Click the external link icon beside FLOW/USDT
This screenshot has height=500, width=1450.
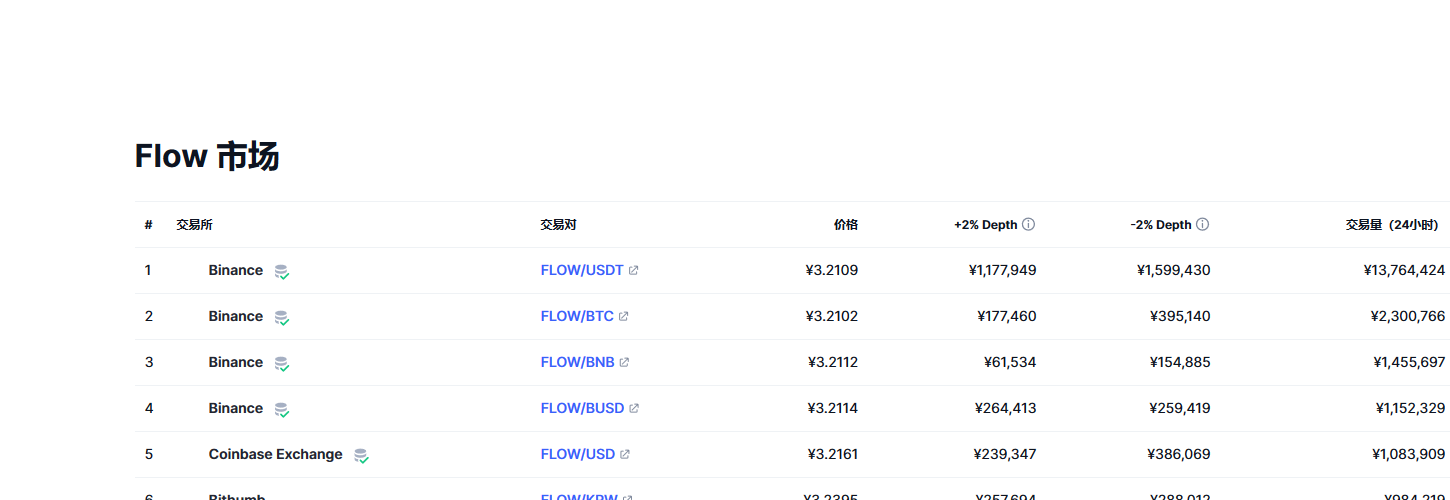coord(634,270)
